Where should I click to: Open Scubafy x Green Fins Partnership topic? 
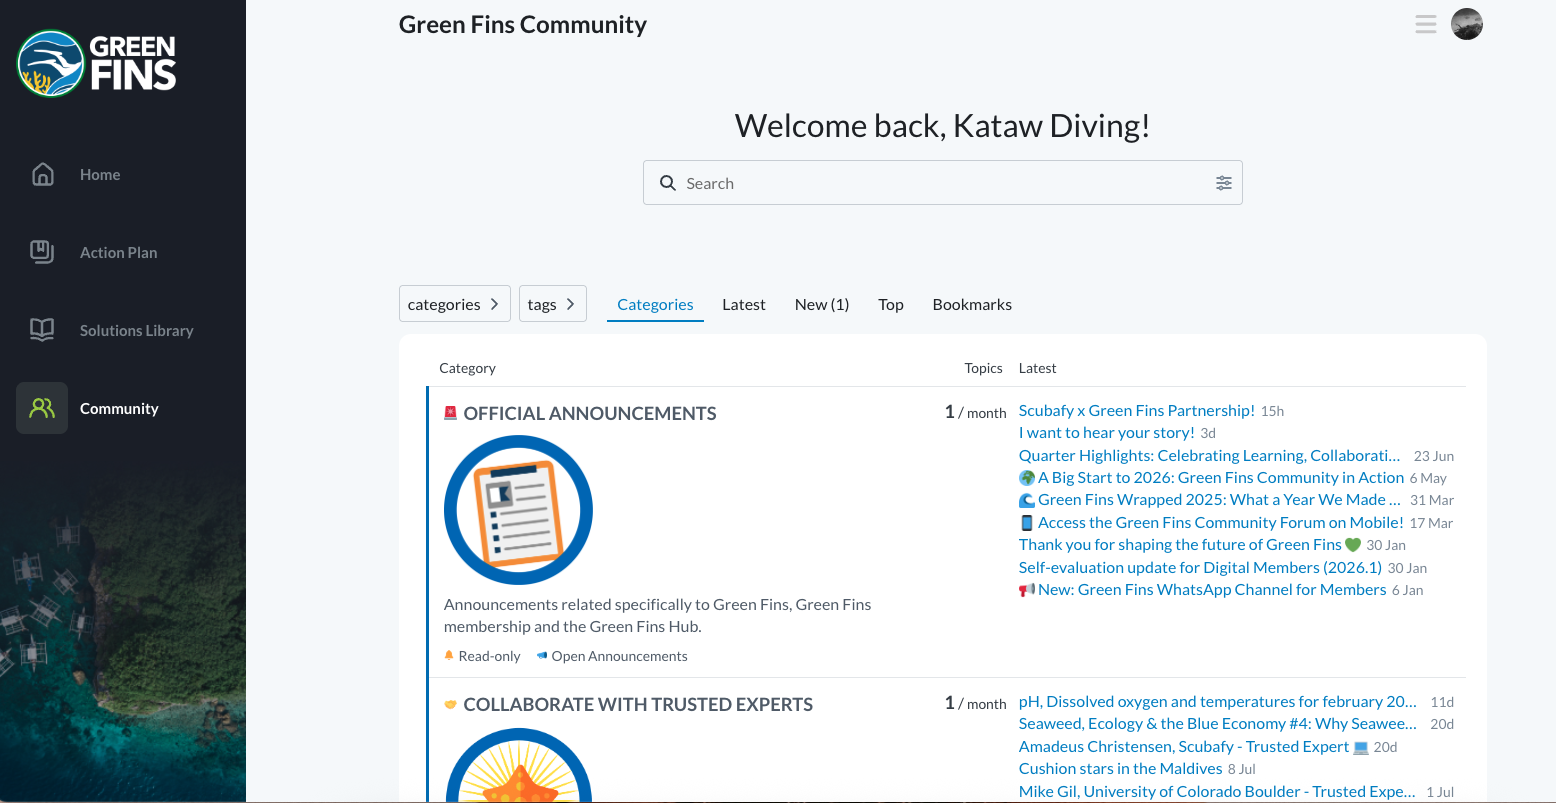pyautogui.click(x=1136, y=410)
